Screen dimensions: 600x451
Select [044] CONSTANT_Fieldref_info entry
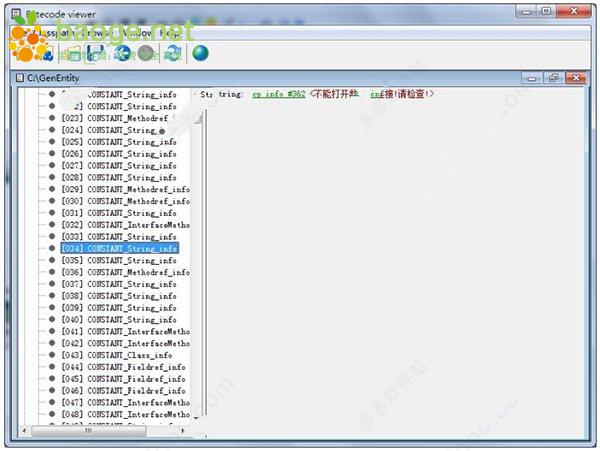(x=124, y=367)
